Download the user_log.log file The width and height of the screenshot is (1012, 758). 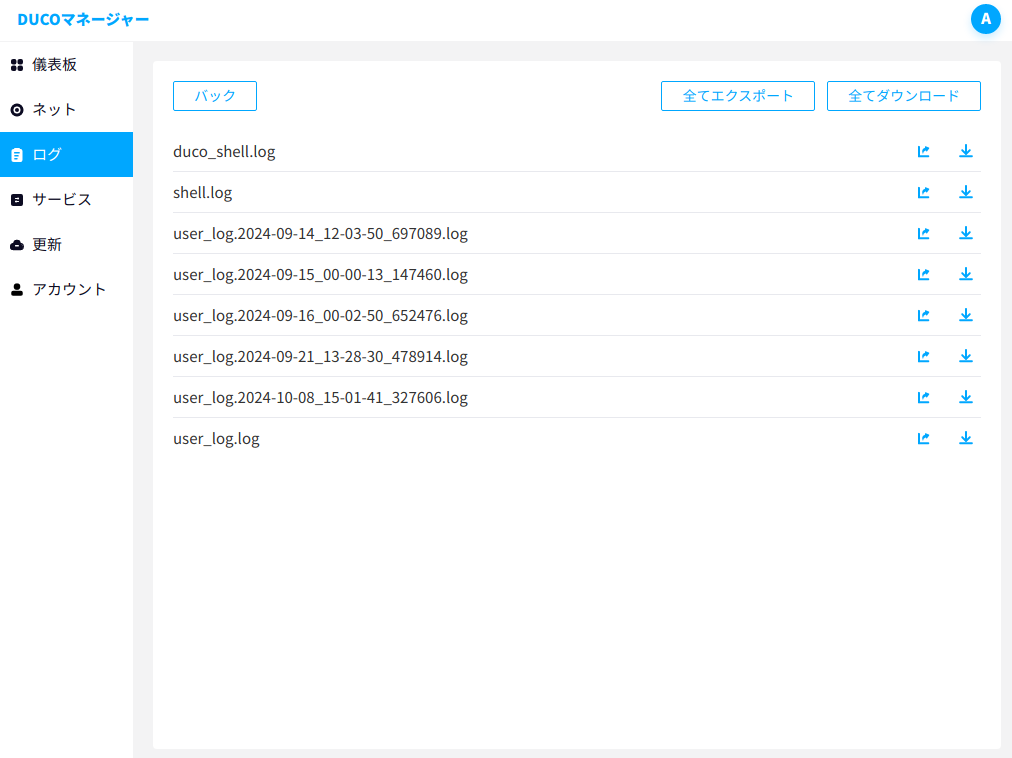(x=966, y=438)
